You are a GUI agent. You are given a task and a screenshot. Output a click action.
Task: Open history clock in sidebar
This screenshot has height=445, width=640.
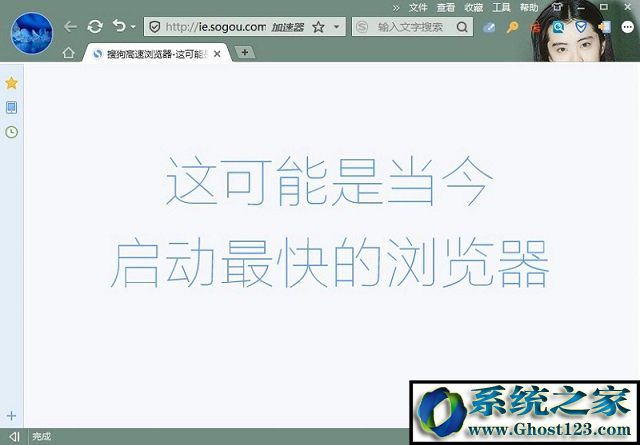[x=11, y=132]
